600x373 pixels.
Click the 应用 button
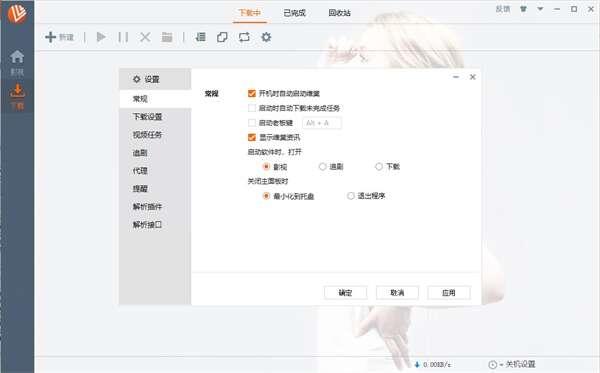coord(449,293)
